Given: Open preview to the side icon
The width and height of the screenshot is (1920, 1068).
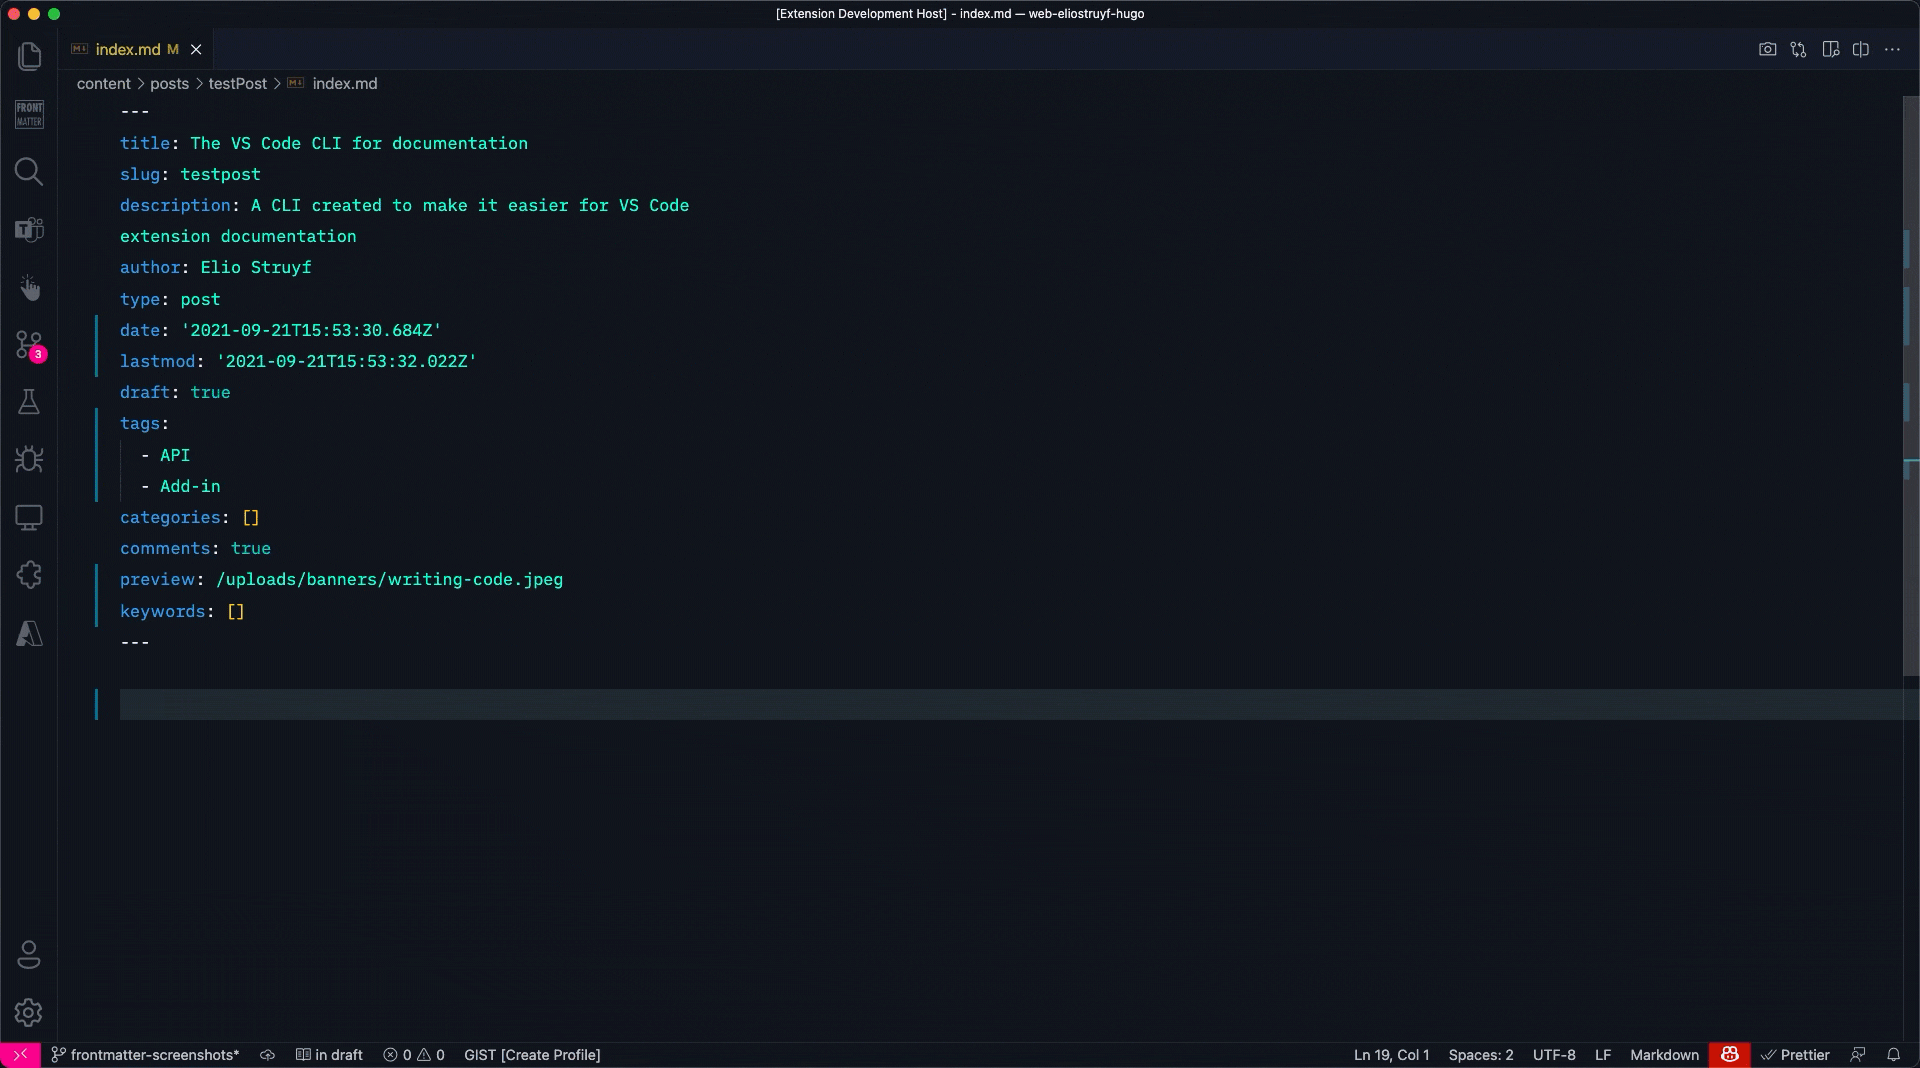Looking at the screenshot, I should (1830, 49).
